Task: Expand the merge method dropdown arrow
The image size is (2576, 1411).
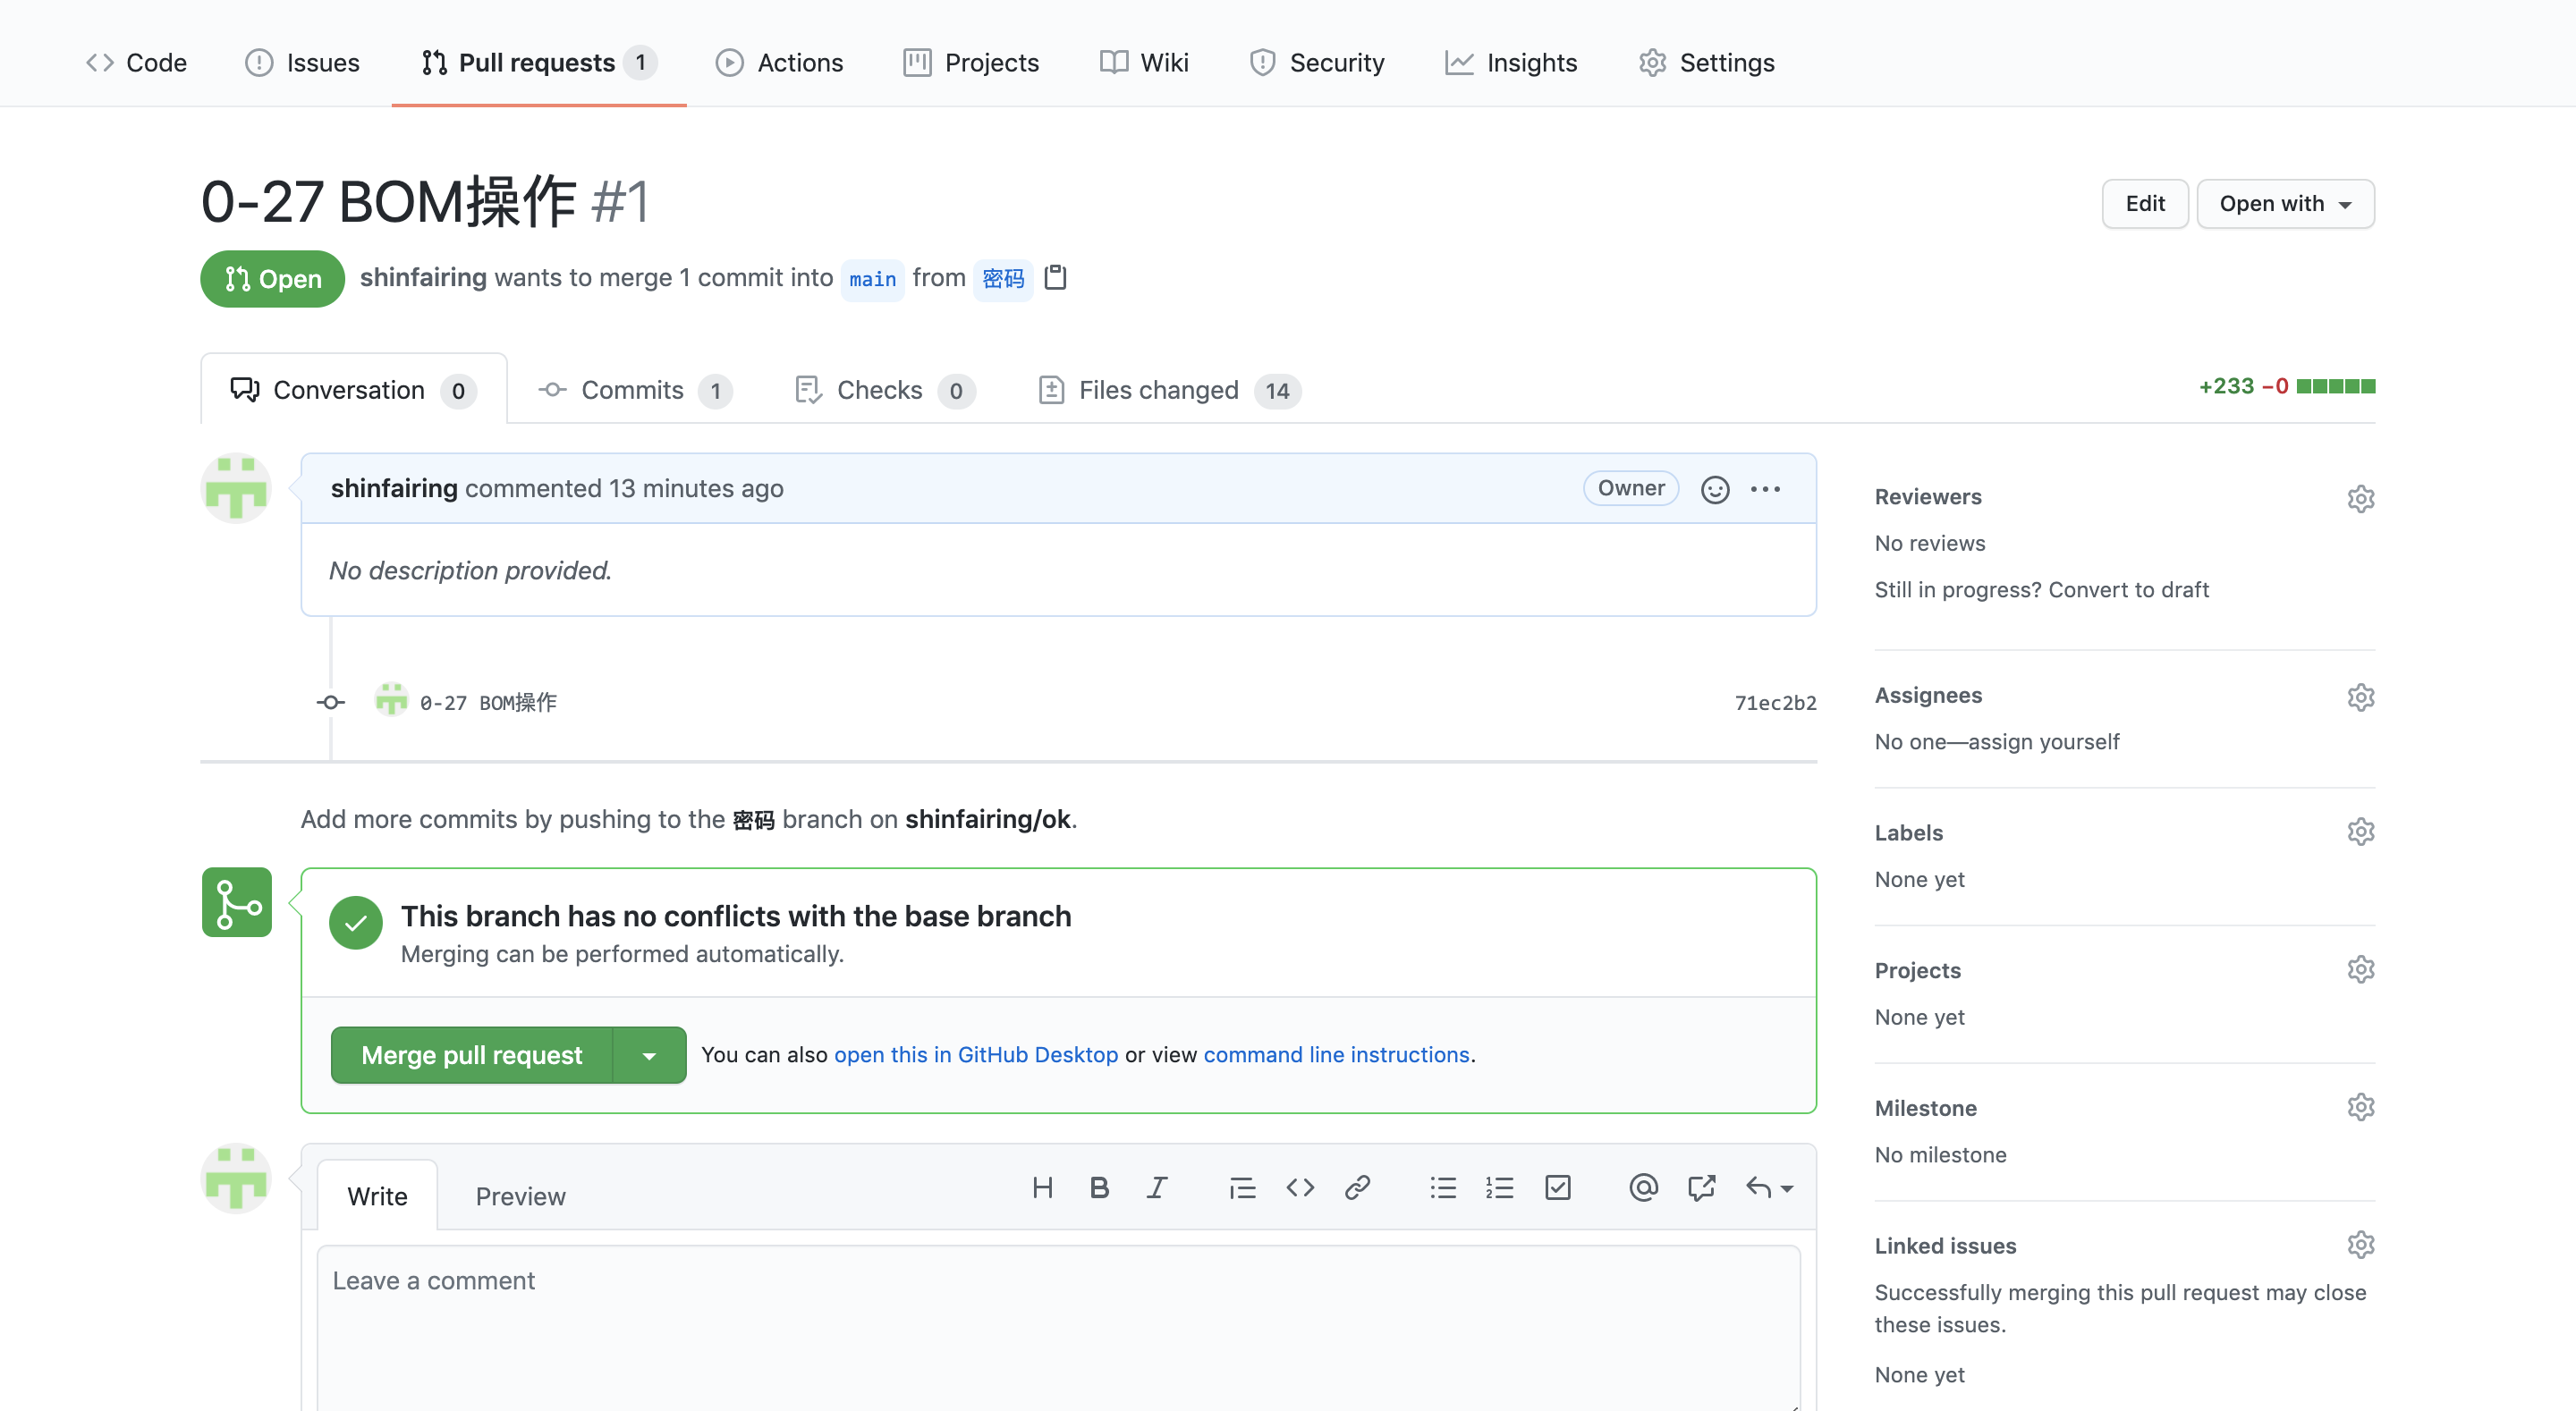Action: (x=649, y=1055)
